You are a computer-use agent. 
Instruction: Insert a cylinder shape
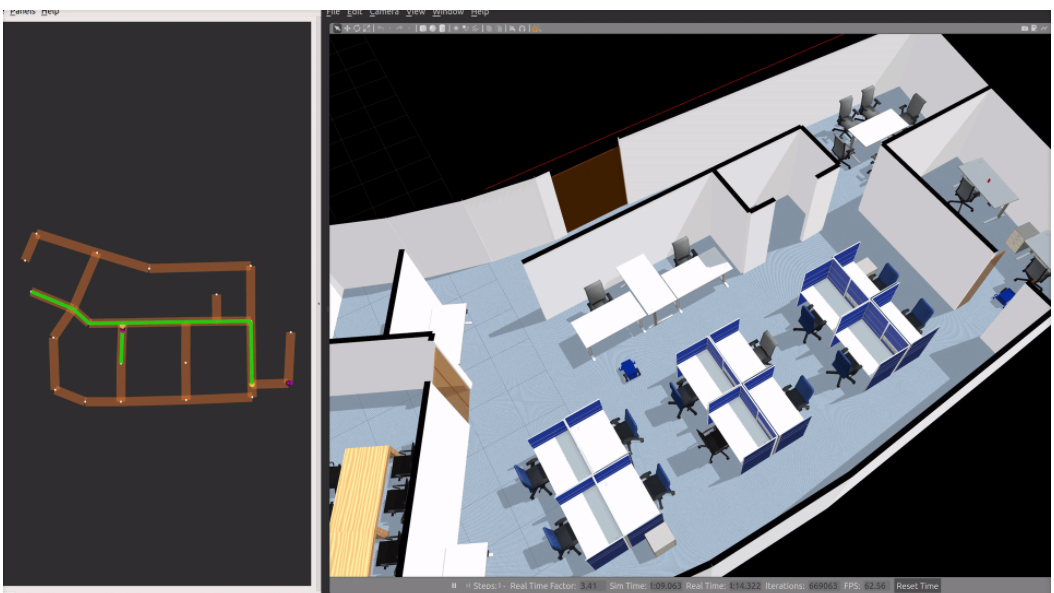(x=442, y=28)
